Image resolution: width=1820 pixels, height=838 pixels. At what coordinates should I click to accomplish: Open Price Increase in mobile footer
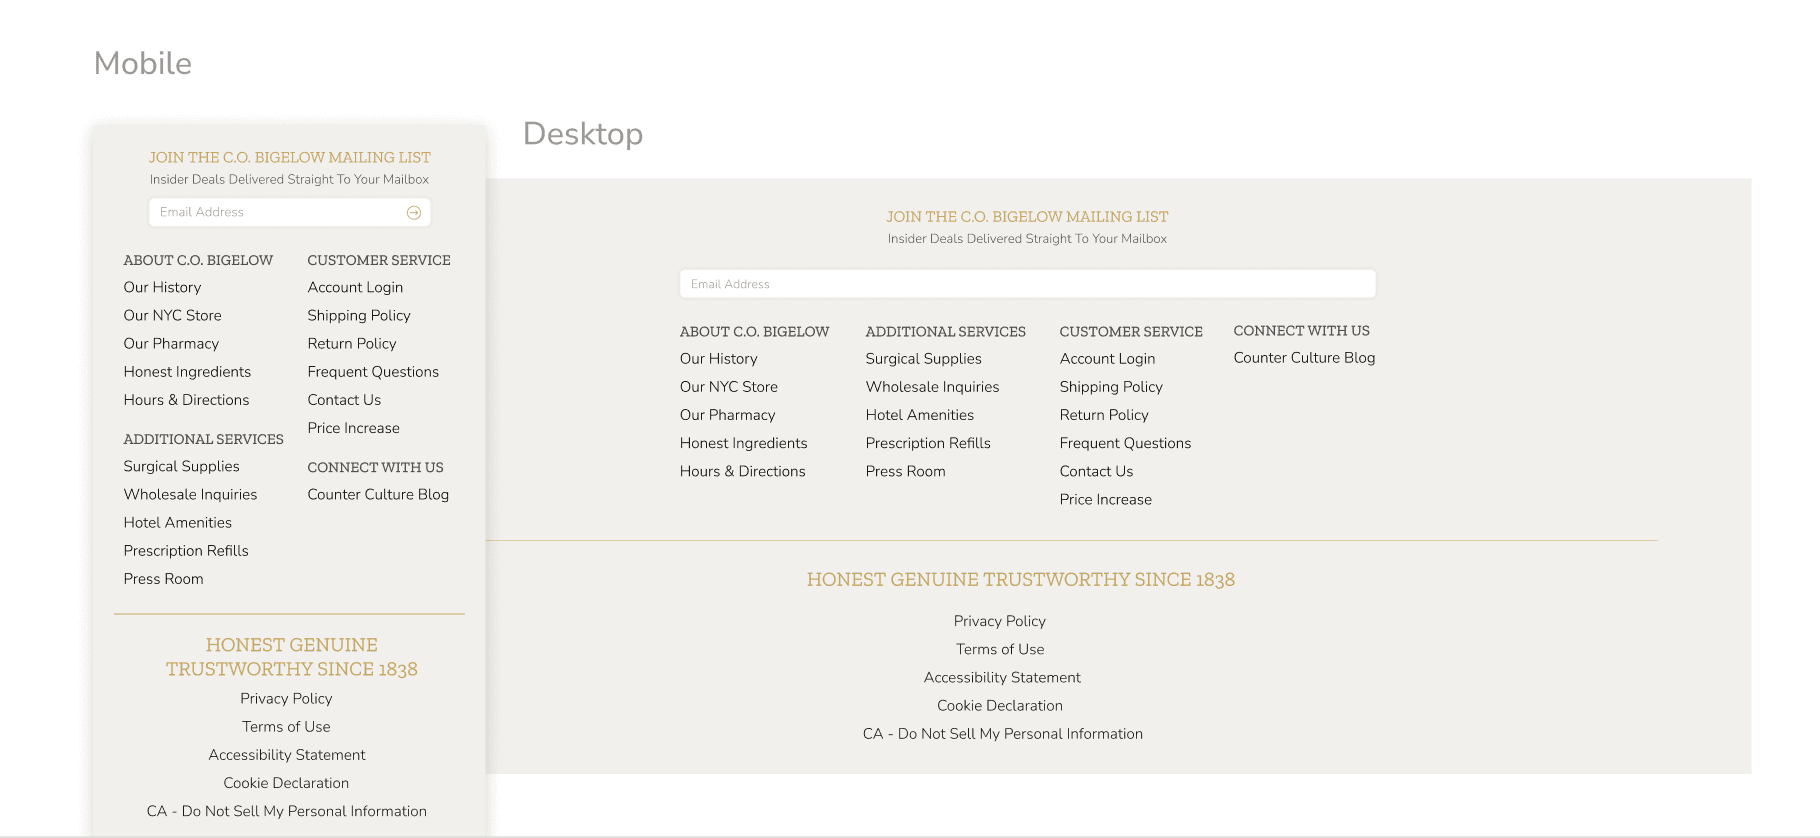coord(353,427)
